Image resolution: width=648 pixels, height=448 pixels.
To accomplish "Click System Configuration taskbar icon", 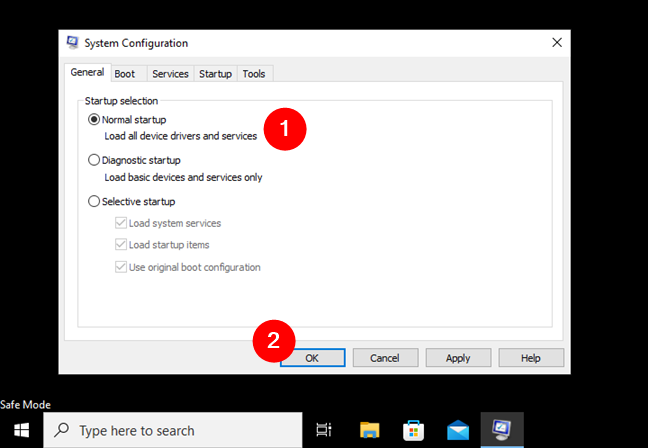I will pos(502,430).
